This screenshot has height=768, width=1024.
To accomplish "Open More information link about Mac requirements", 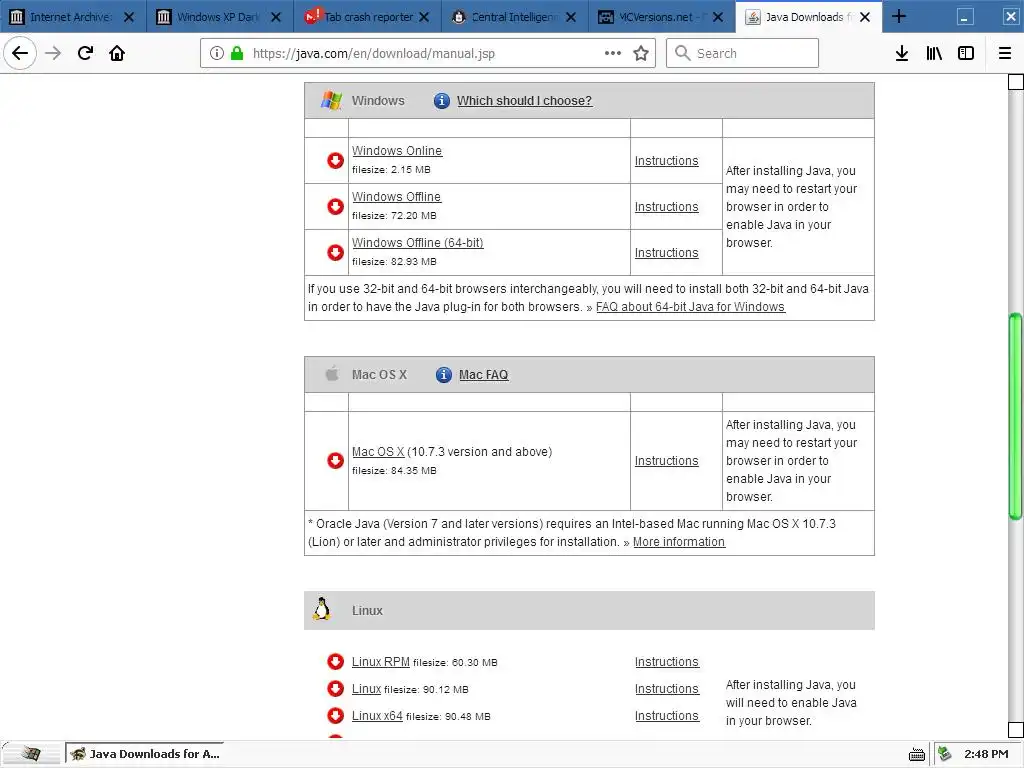I will [x=679, y=542].
